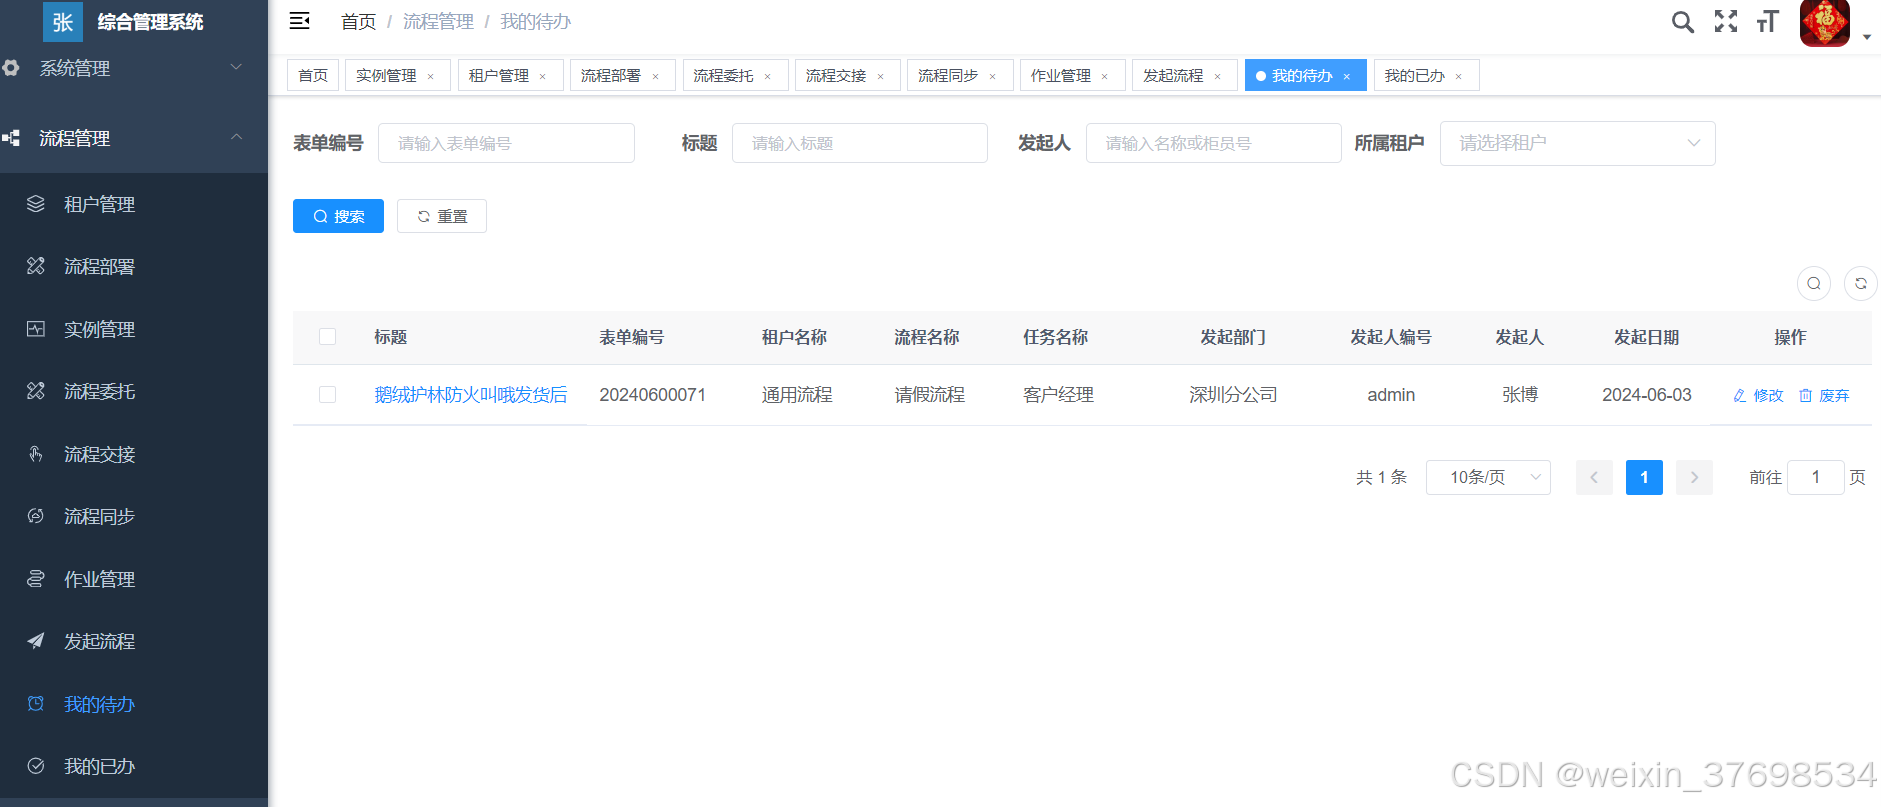This screenshot has width=1881, height=807.
Task: Click the 实例管理 monitor icon
Action: coord(36,329)
